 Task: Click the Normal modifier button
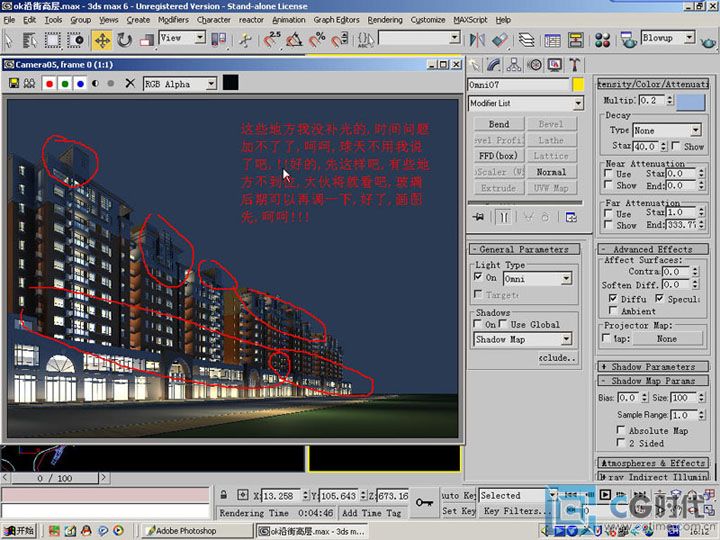coord(551,172)
